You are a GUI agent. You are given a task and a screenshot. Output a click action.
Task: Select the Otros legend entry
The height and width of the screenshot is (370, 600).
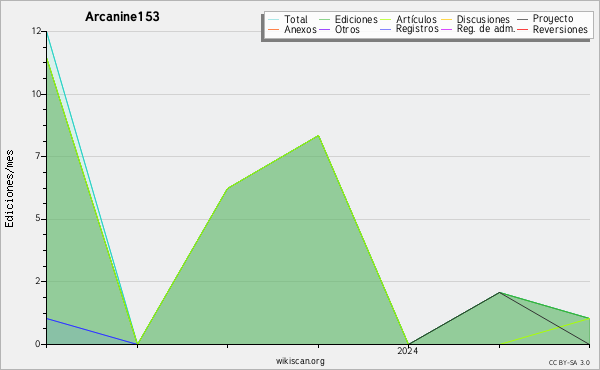pyautogui.click(x=339, y=29)
